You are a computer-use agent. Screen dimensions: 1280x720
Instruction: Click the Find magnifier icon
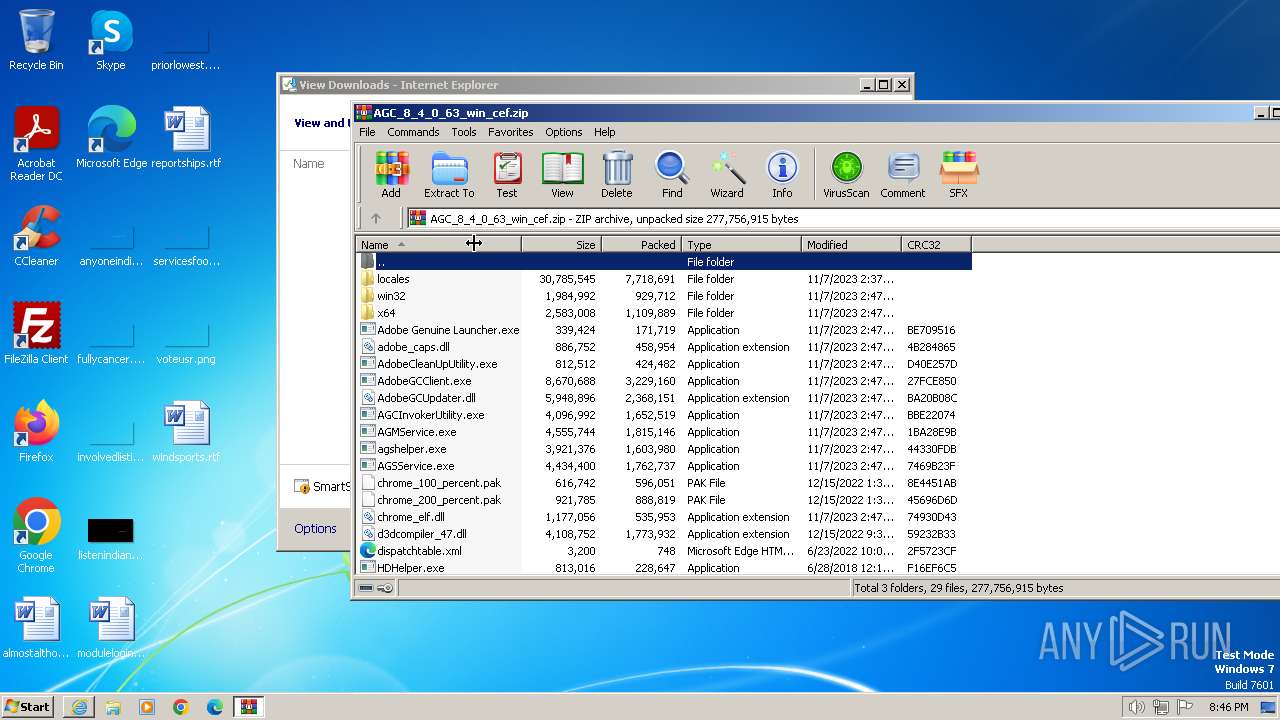click(672, 175)
